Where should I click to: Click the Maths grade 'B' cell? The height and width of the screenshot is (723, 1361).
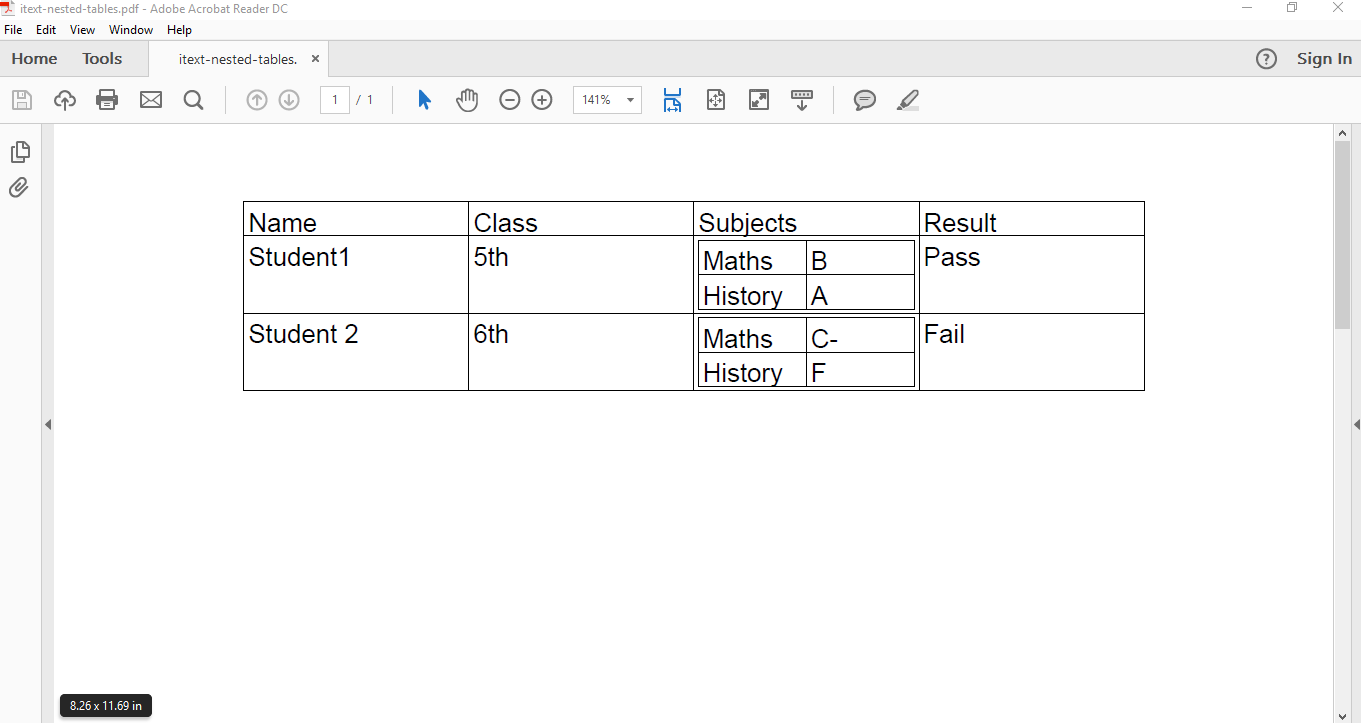(x=860, y=258)
